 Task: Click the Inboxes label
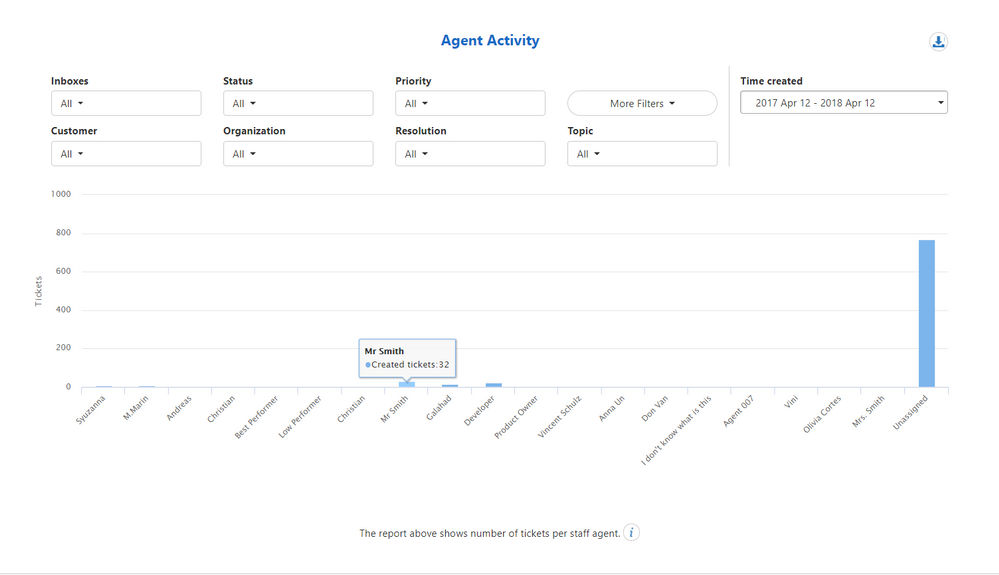(x=69, y=81)
